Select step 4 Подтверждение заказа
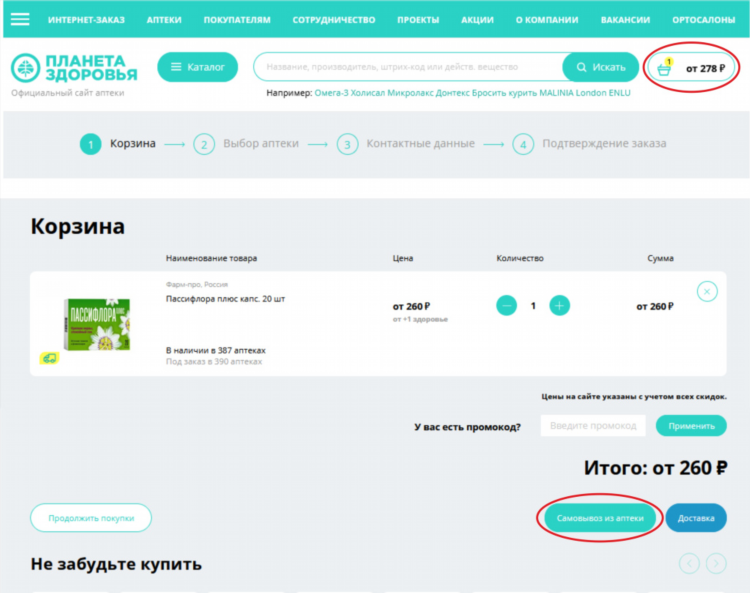The width and height of the screenshot is (750, 593). coord(589,144)
